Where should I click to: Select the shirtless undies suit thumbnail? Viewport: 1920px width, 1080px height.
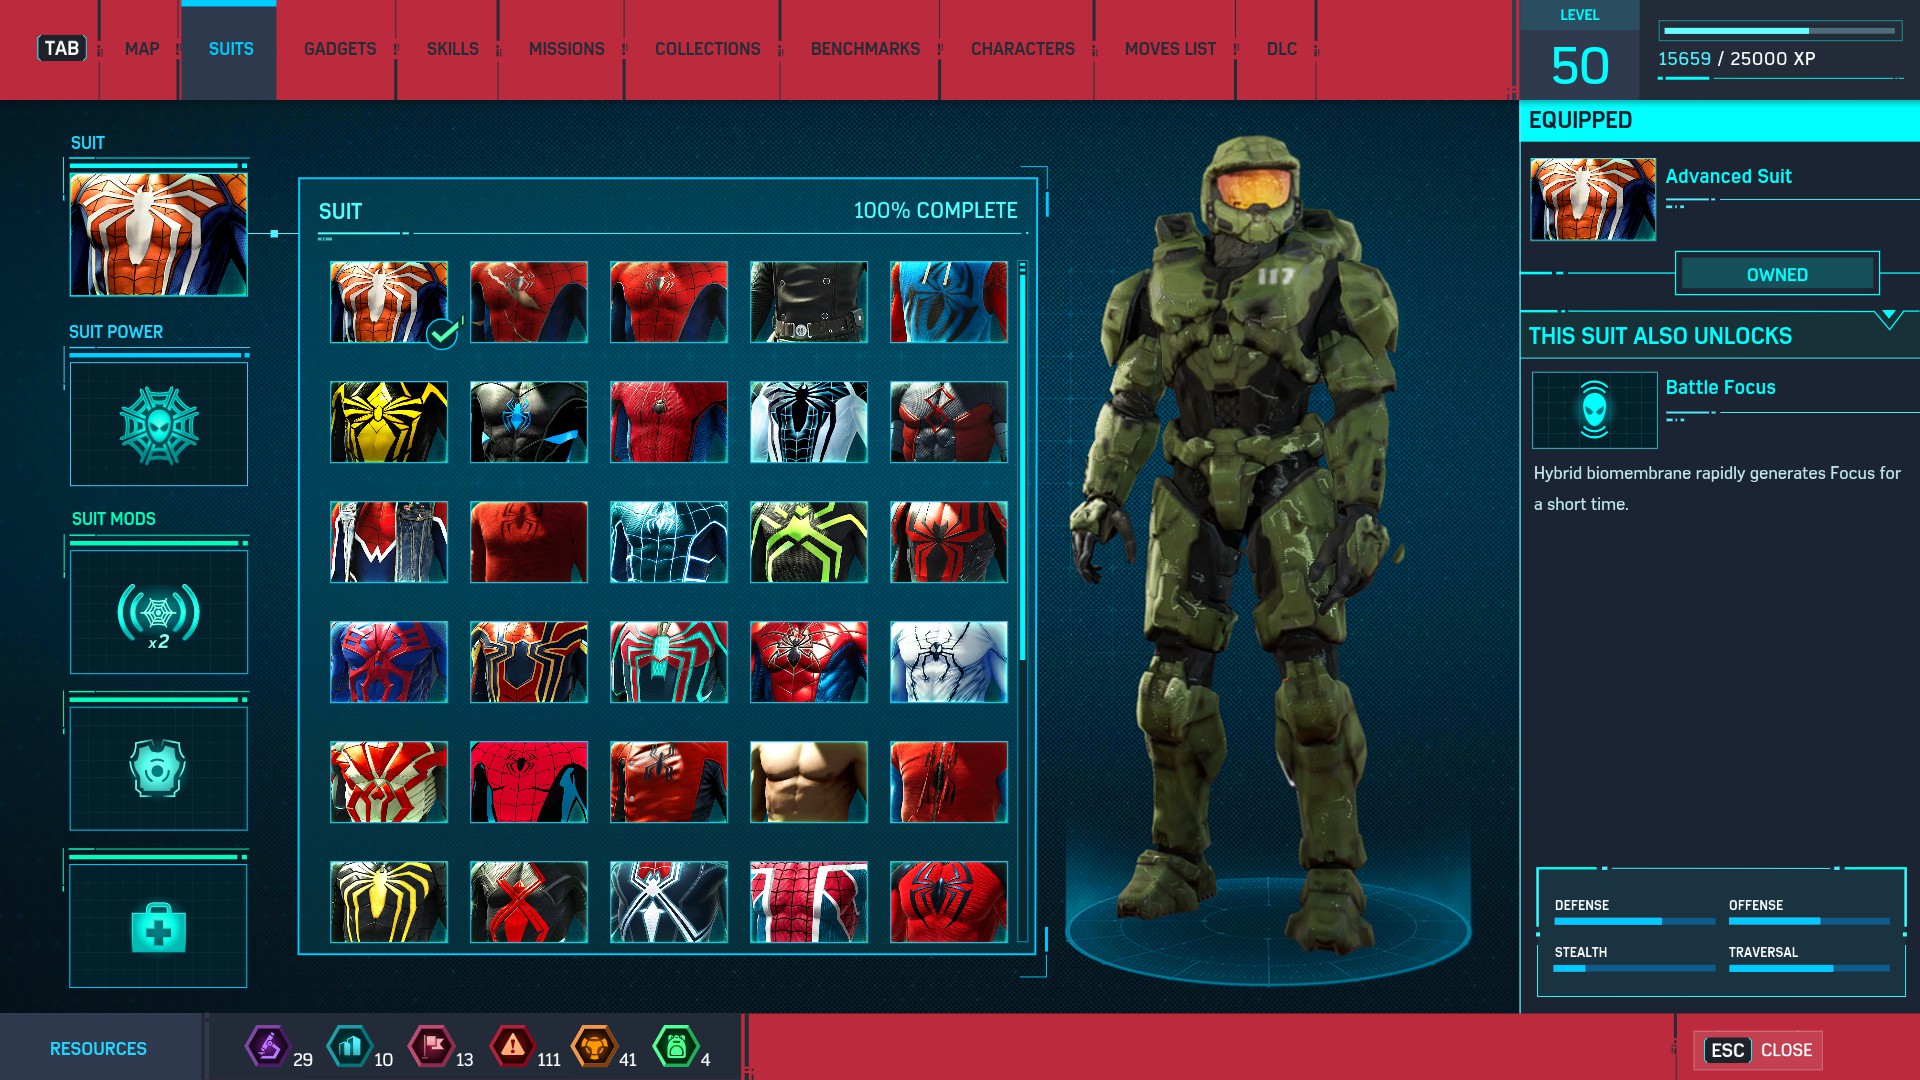(808, 782)
